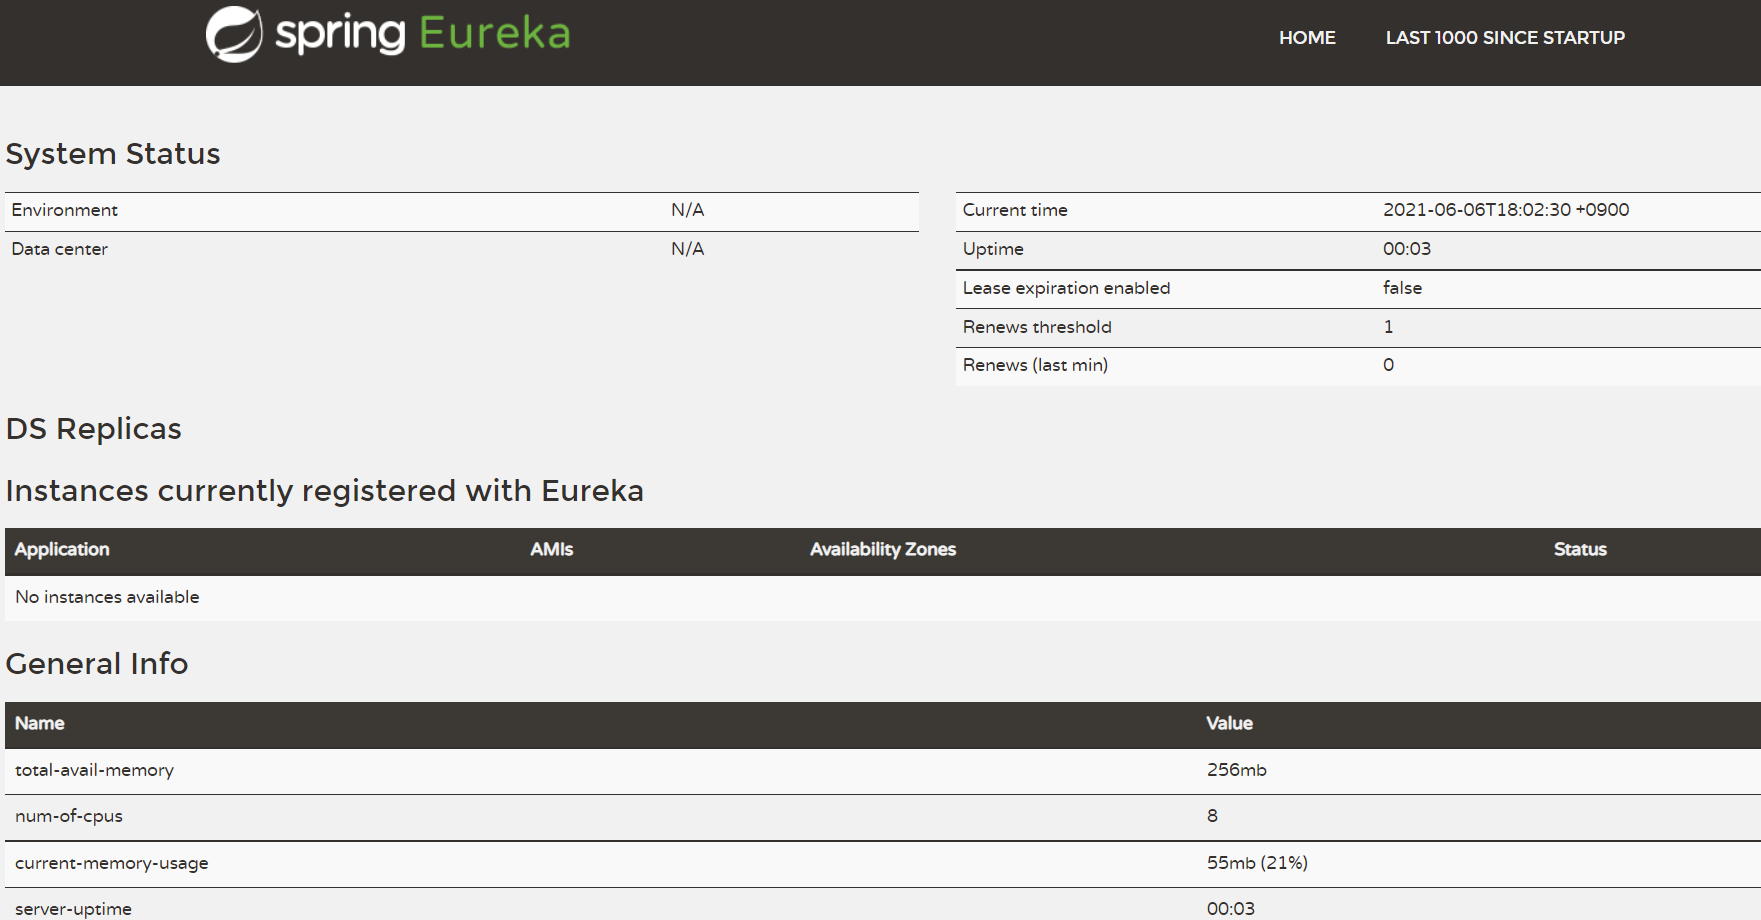Screen dimensions: 1761x920
Task: Click the No instances available row
Action: click(883, 598)
